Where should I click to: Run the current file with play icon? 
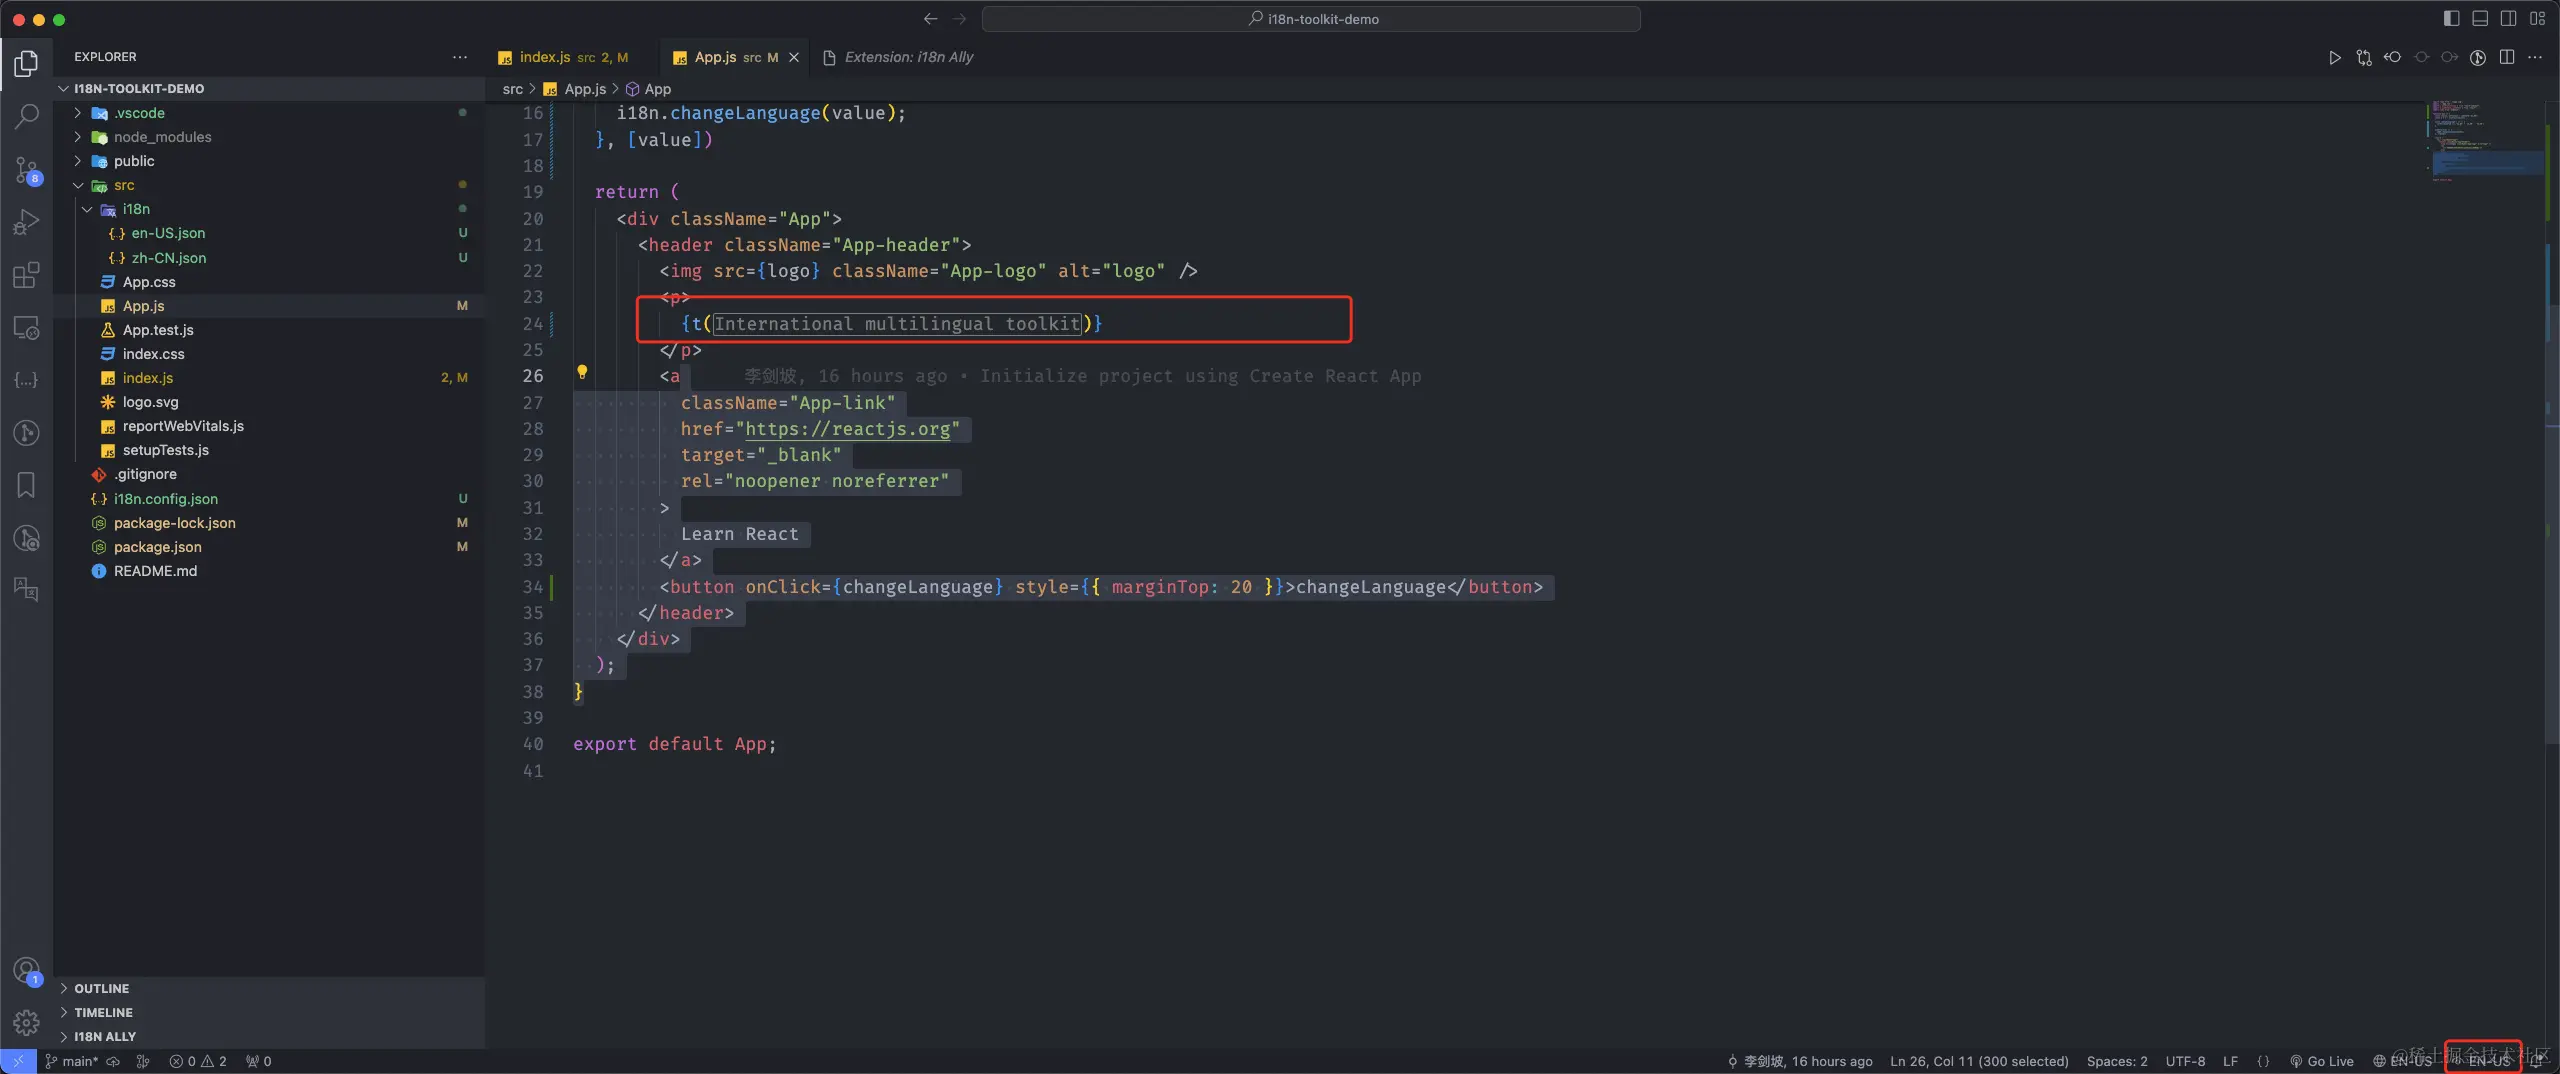pos(2334,57)
